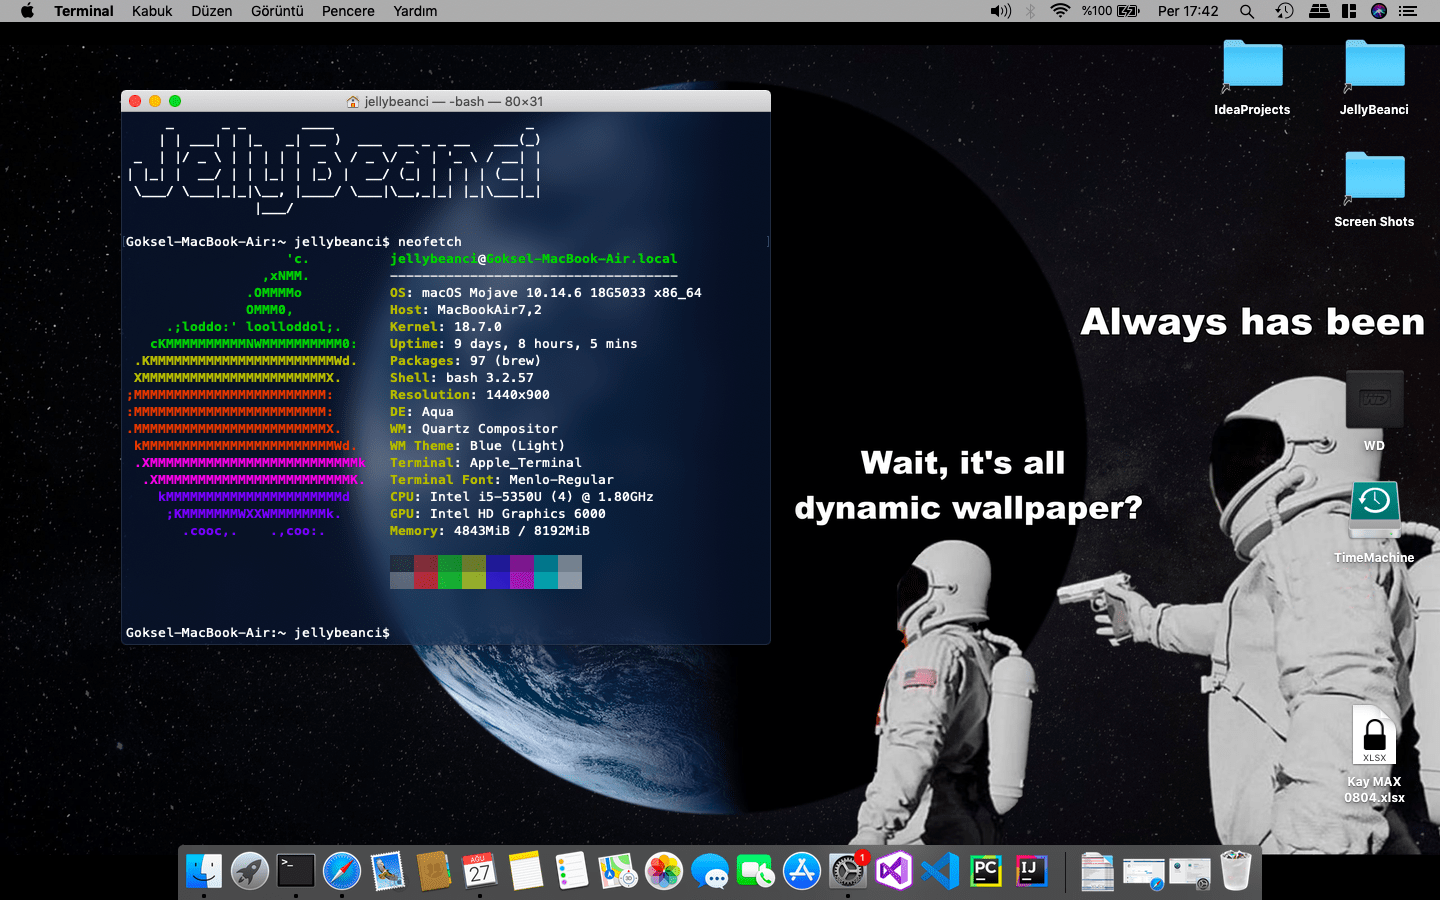1440x900 pixels.
Task: Open the Contacts book icon in dock
Action: [x=434, y=871]
